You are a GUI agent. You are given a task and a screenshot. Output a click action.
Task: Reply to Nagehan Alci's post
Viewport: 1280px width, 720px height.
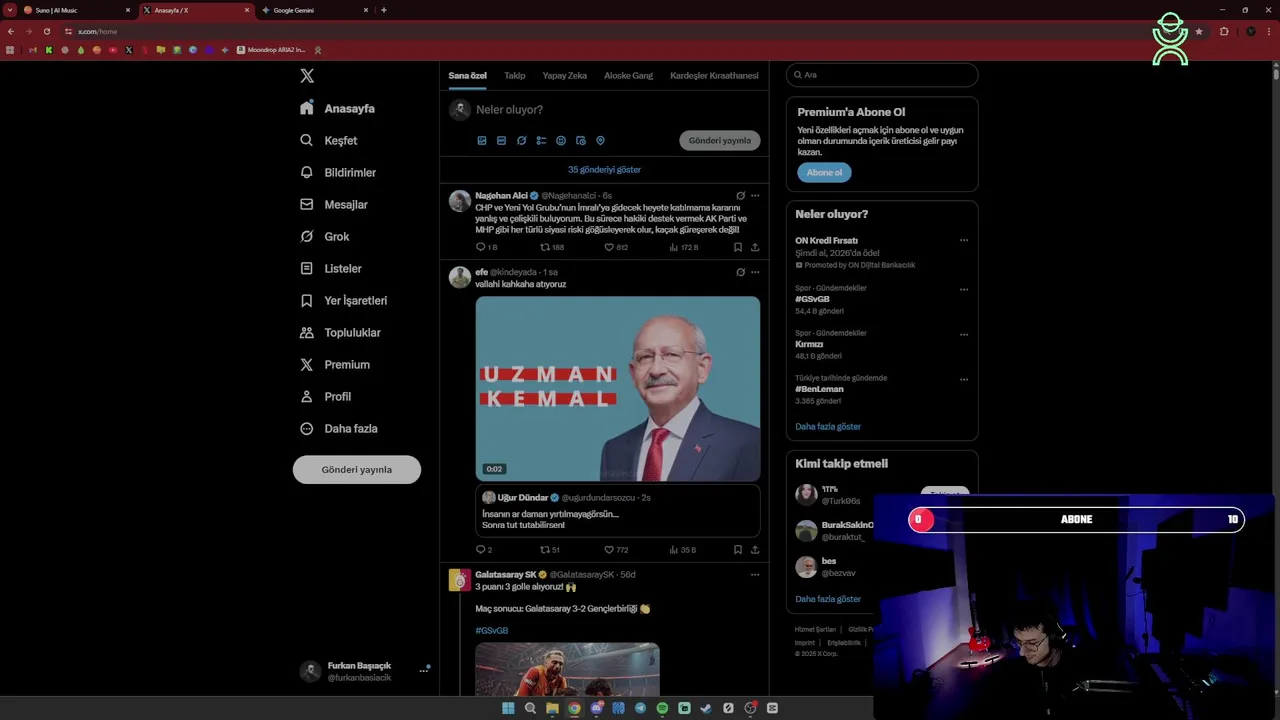486,247
